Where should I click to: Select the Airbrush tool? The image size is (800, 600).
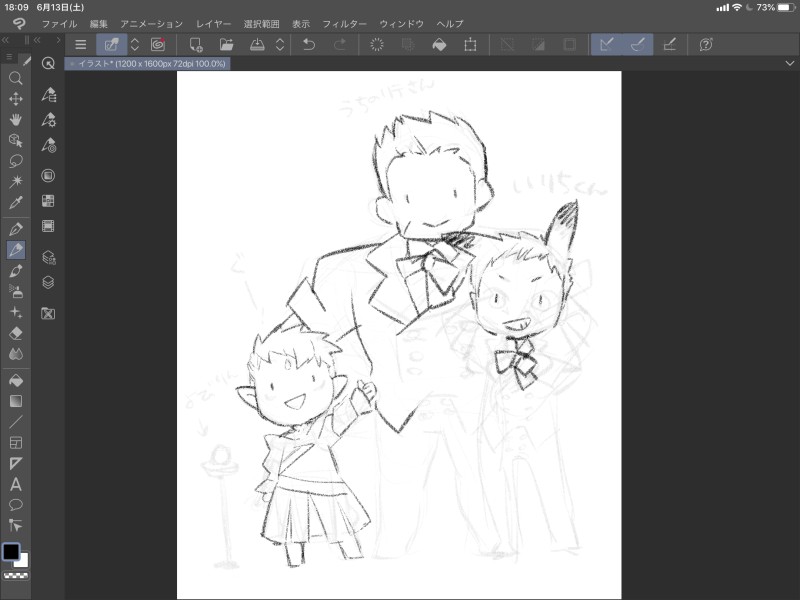[x=16, y=291]
